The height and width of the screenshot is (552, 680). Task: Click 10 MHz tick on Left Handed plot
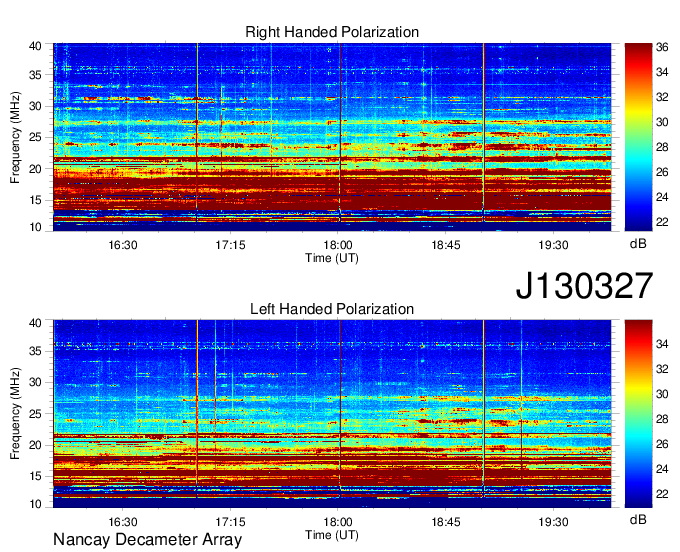(x=35, y=503)
